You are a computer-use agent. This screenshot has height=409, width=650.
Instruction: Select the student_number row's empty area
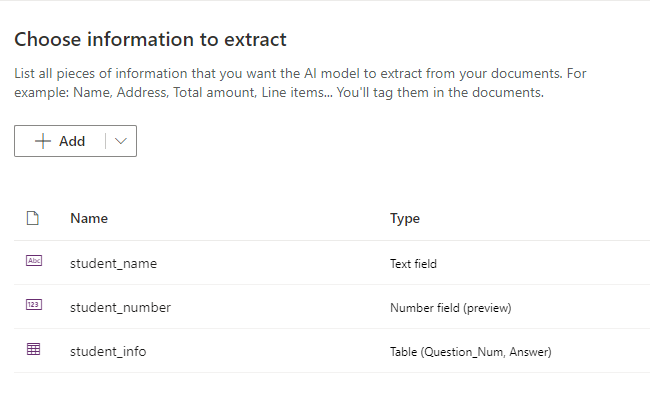click(580, 307)
